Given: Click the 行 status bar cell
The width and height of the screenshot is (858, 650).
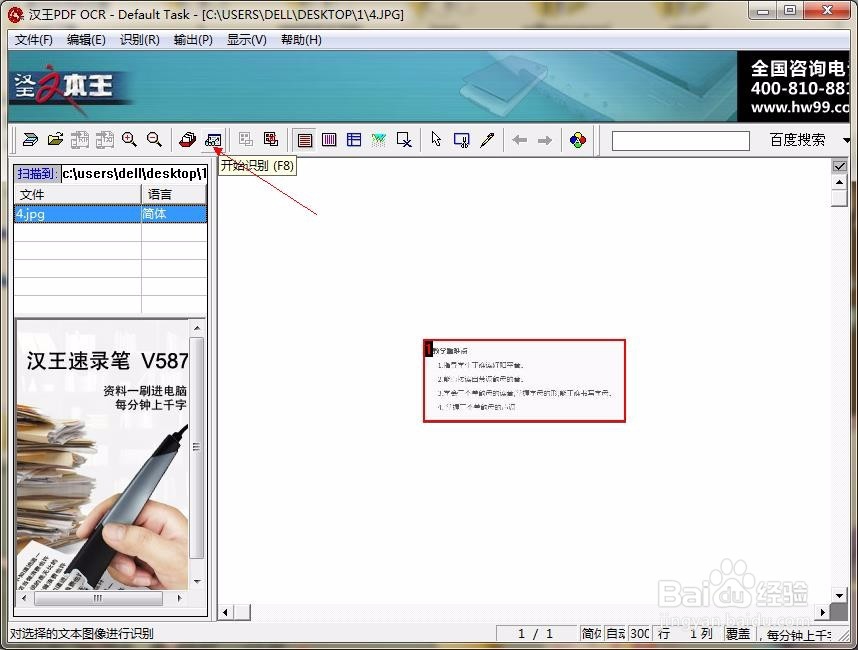Looking at the screenshot, I should [664, 634].
